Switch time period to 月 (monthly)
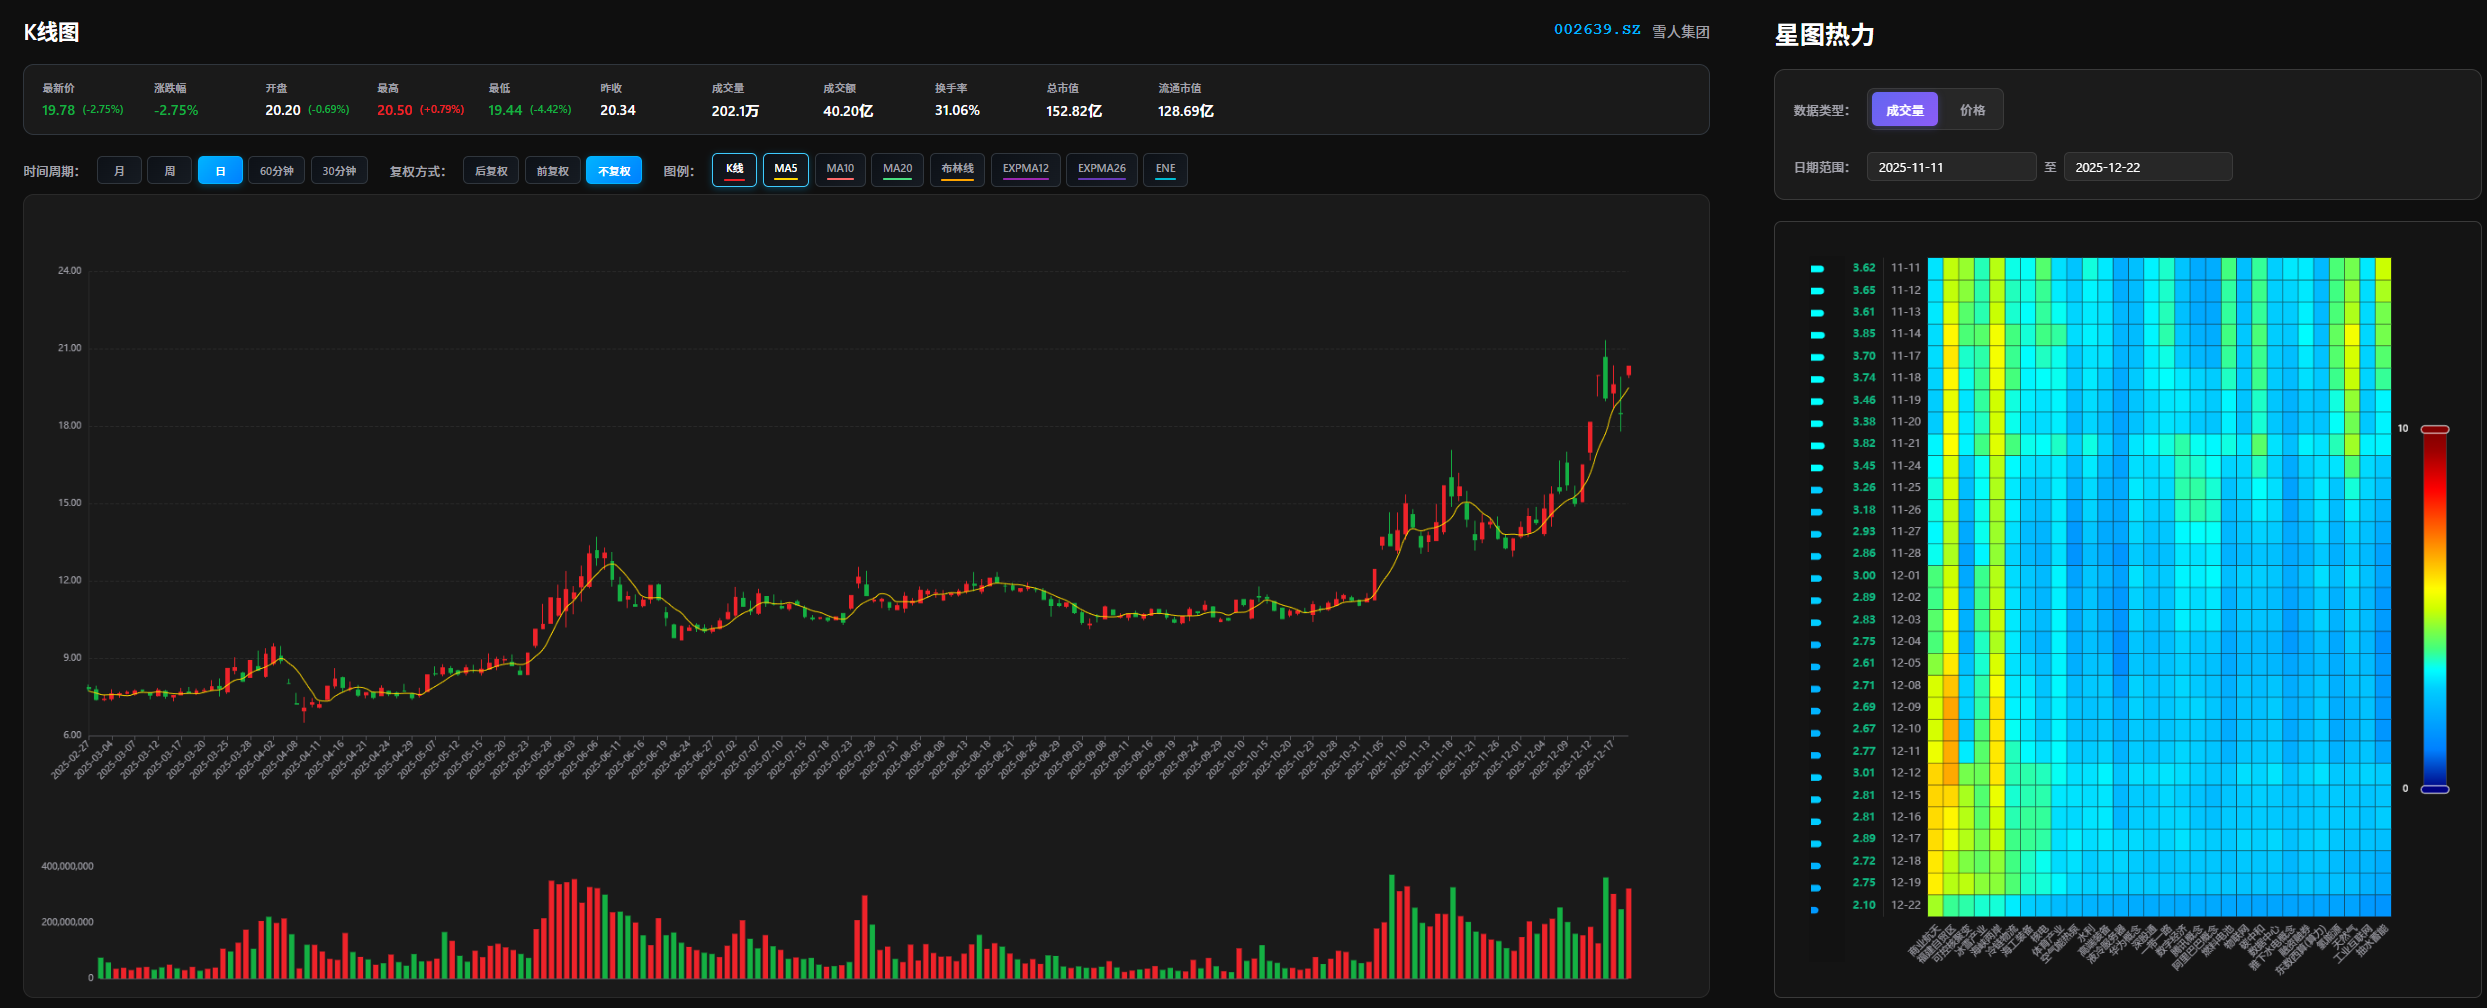 (119, 170)
